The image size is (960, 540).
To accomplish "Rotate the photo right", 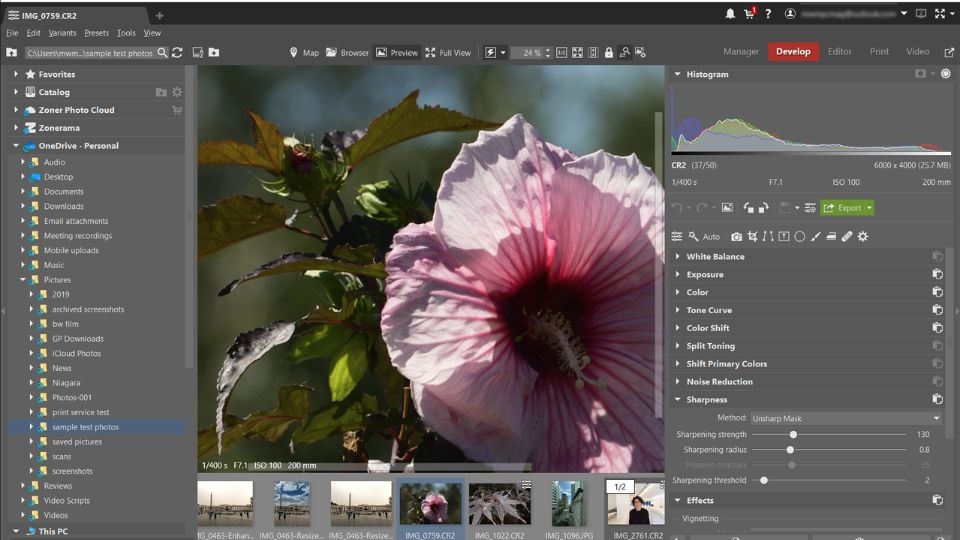I will tap(763, 208).
